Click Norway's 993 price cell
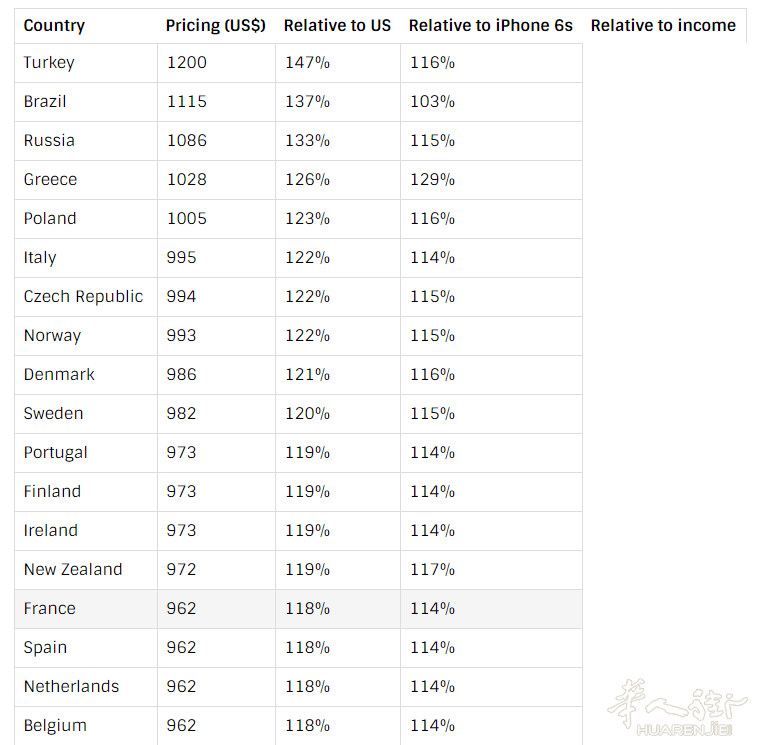 pyautogui.click(x=182, y=335)
